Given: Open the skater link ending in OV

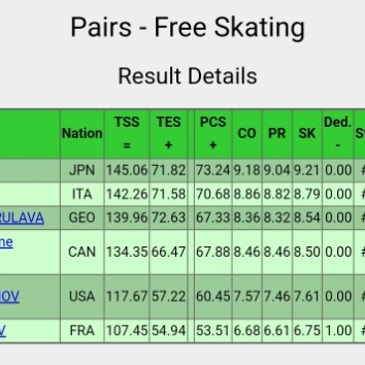Looking at the screenshot, I should [9, 296].
